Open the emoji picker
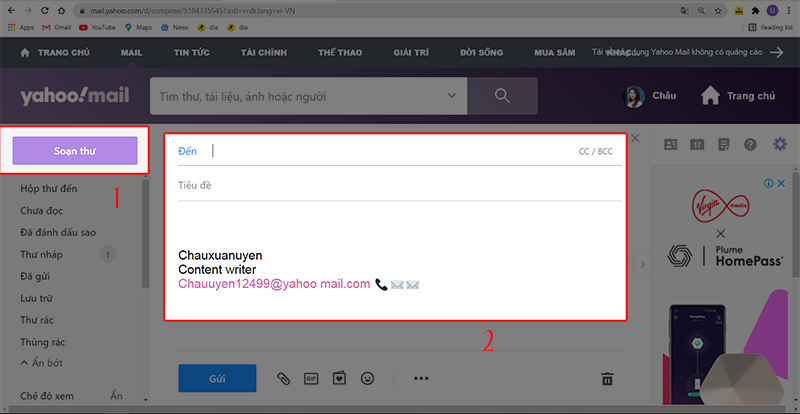This screenshot has height=414, width=800. pyautogui.click(x=367, y=378)
